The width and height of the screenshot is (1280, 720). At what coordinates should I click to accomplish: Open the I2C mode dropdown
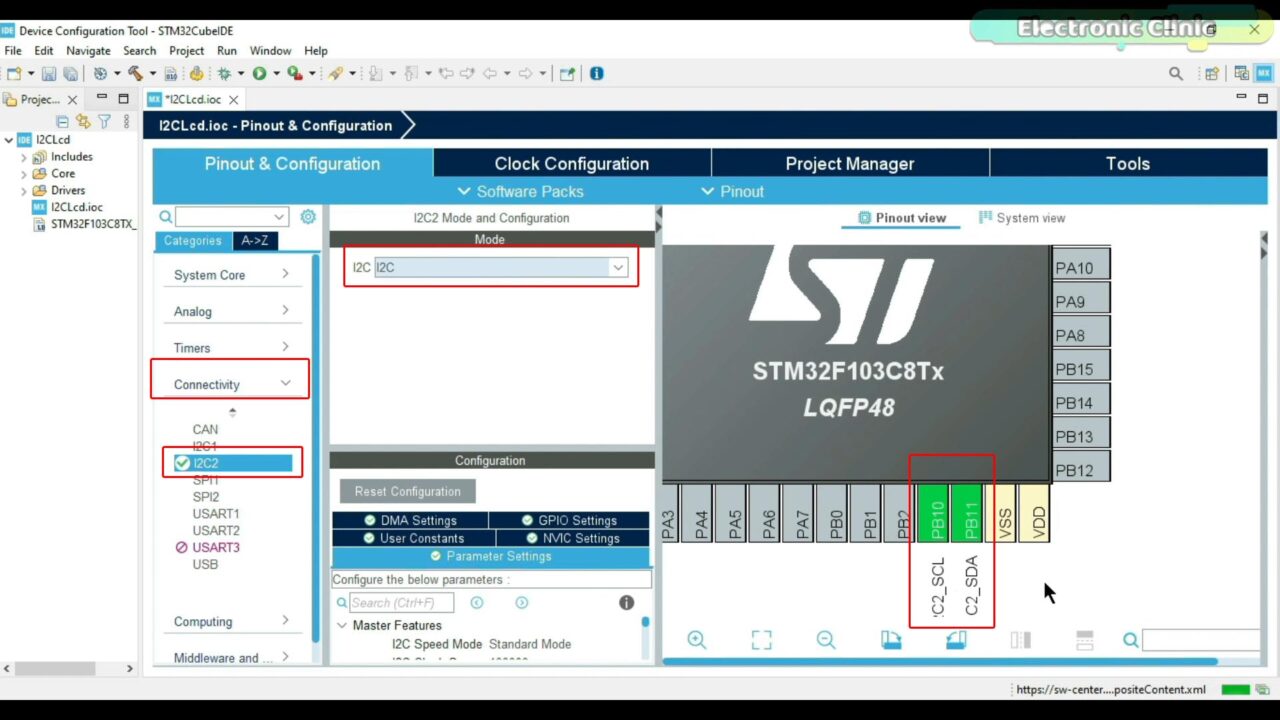[618, 267]
